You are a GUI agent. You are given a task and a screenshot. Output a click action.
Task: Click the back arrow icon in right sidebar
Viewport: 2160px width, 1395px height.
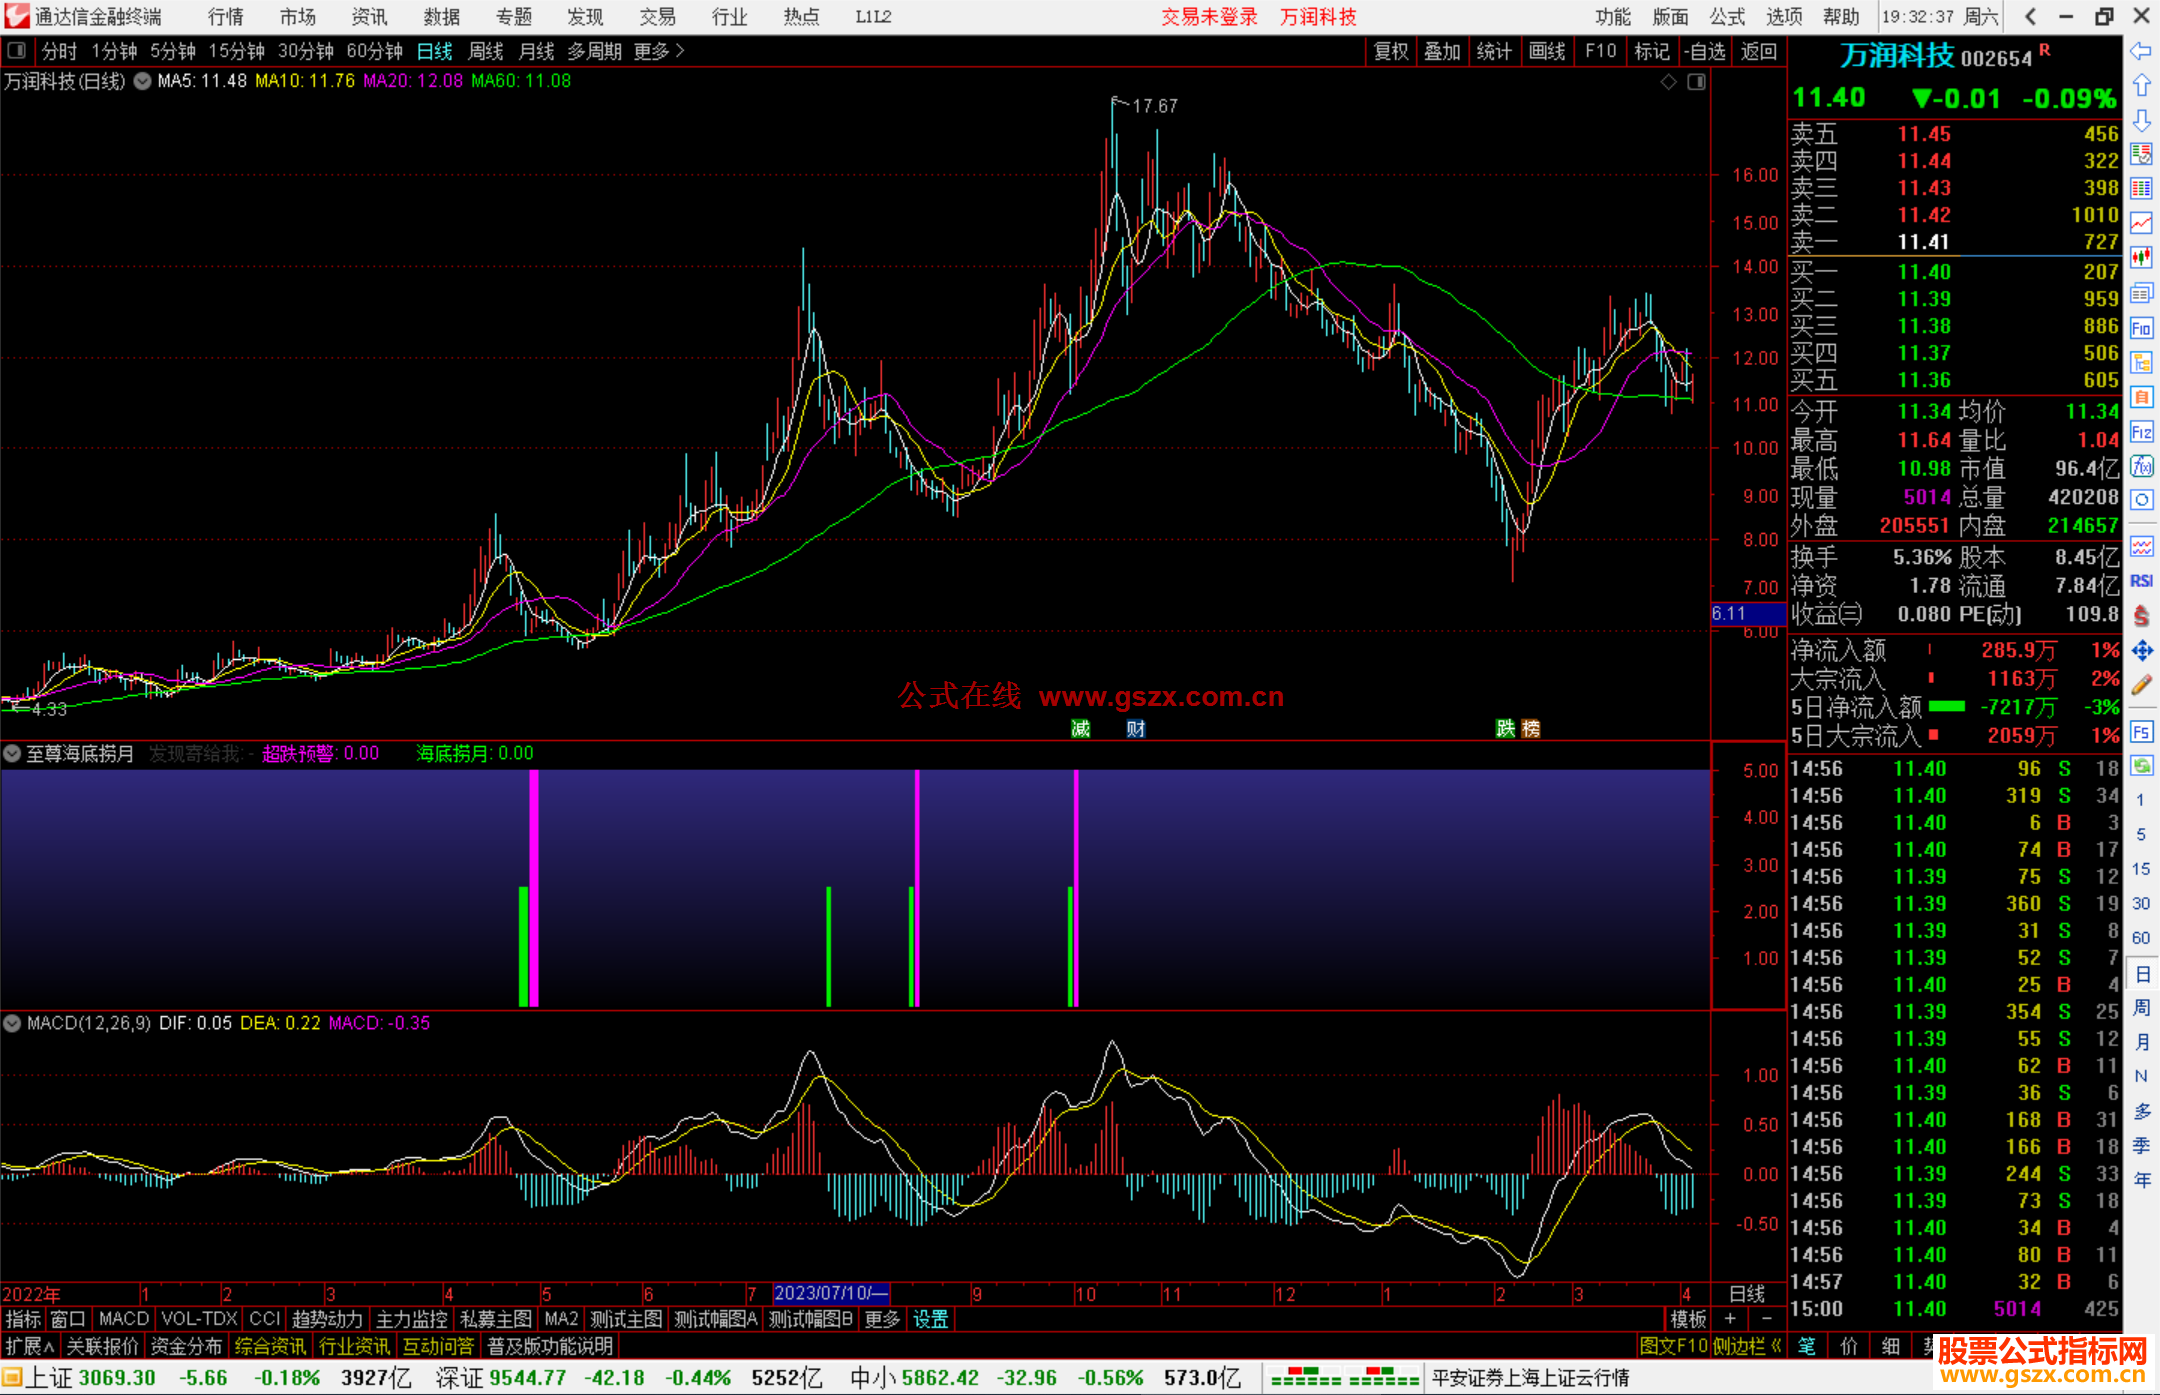(2141, 51)
